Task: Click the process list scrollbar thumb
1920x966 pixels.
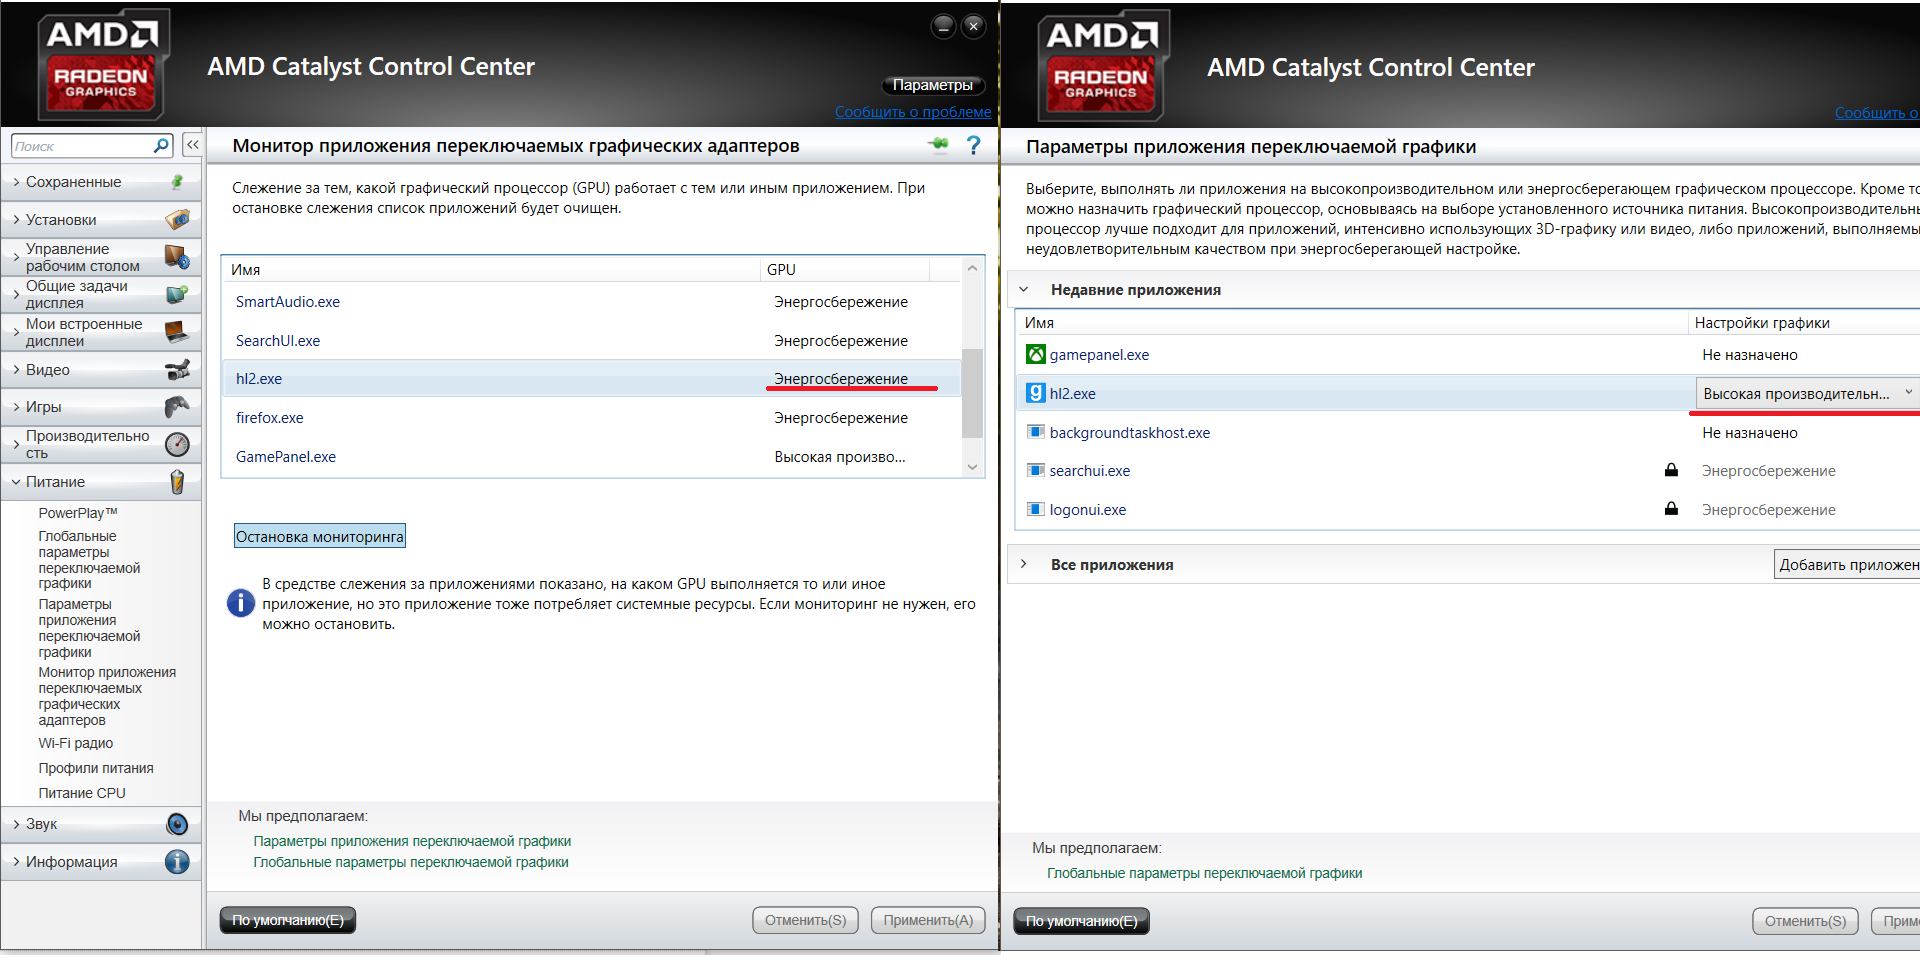Action: coord(971,393)
